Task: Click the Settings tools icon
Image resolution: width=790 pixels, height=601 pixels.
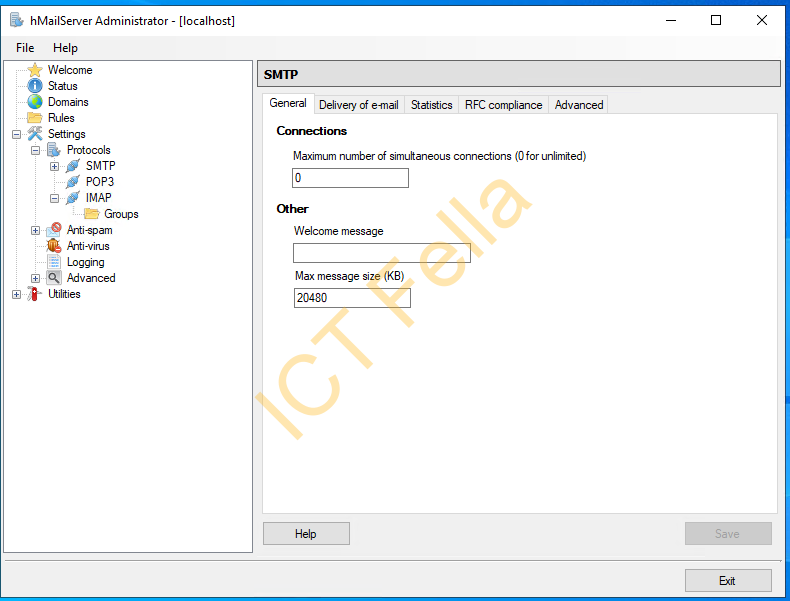Action: coord(35,134)
